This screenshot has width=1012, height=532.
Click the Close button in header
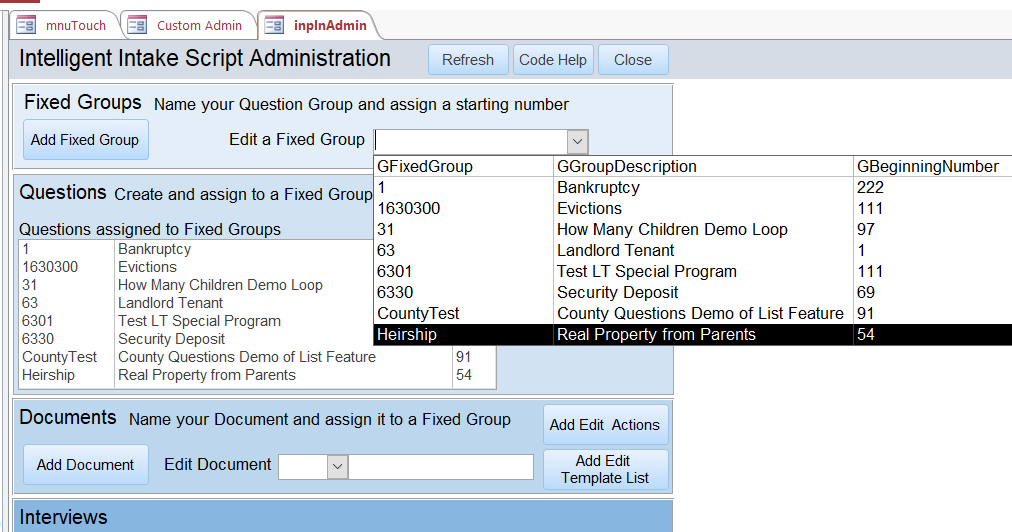point(633,60)
